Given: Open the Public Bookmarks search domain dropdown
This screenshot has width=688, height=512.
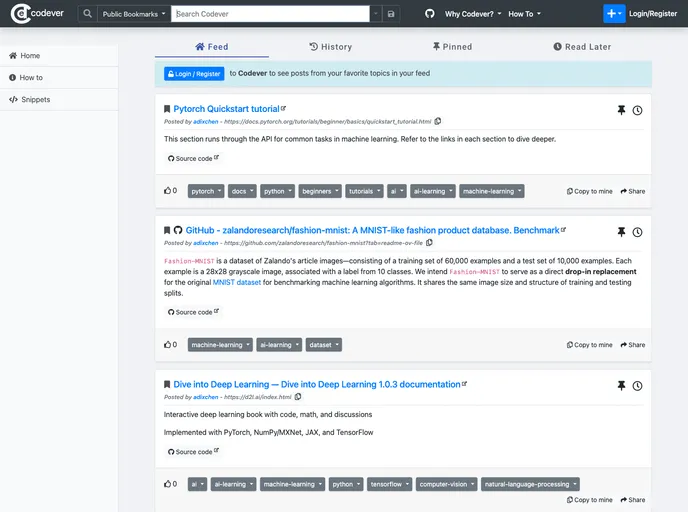Looking at the screenshot, I should tap(134, 14).
